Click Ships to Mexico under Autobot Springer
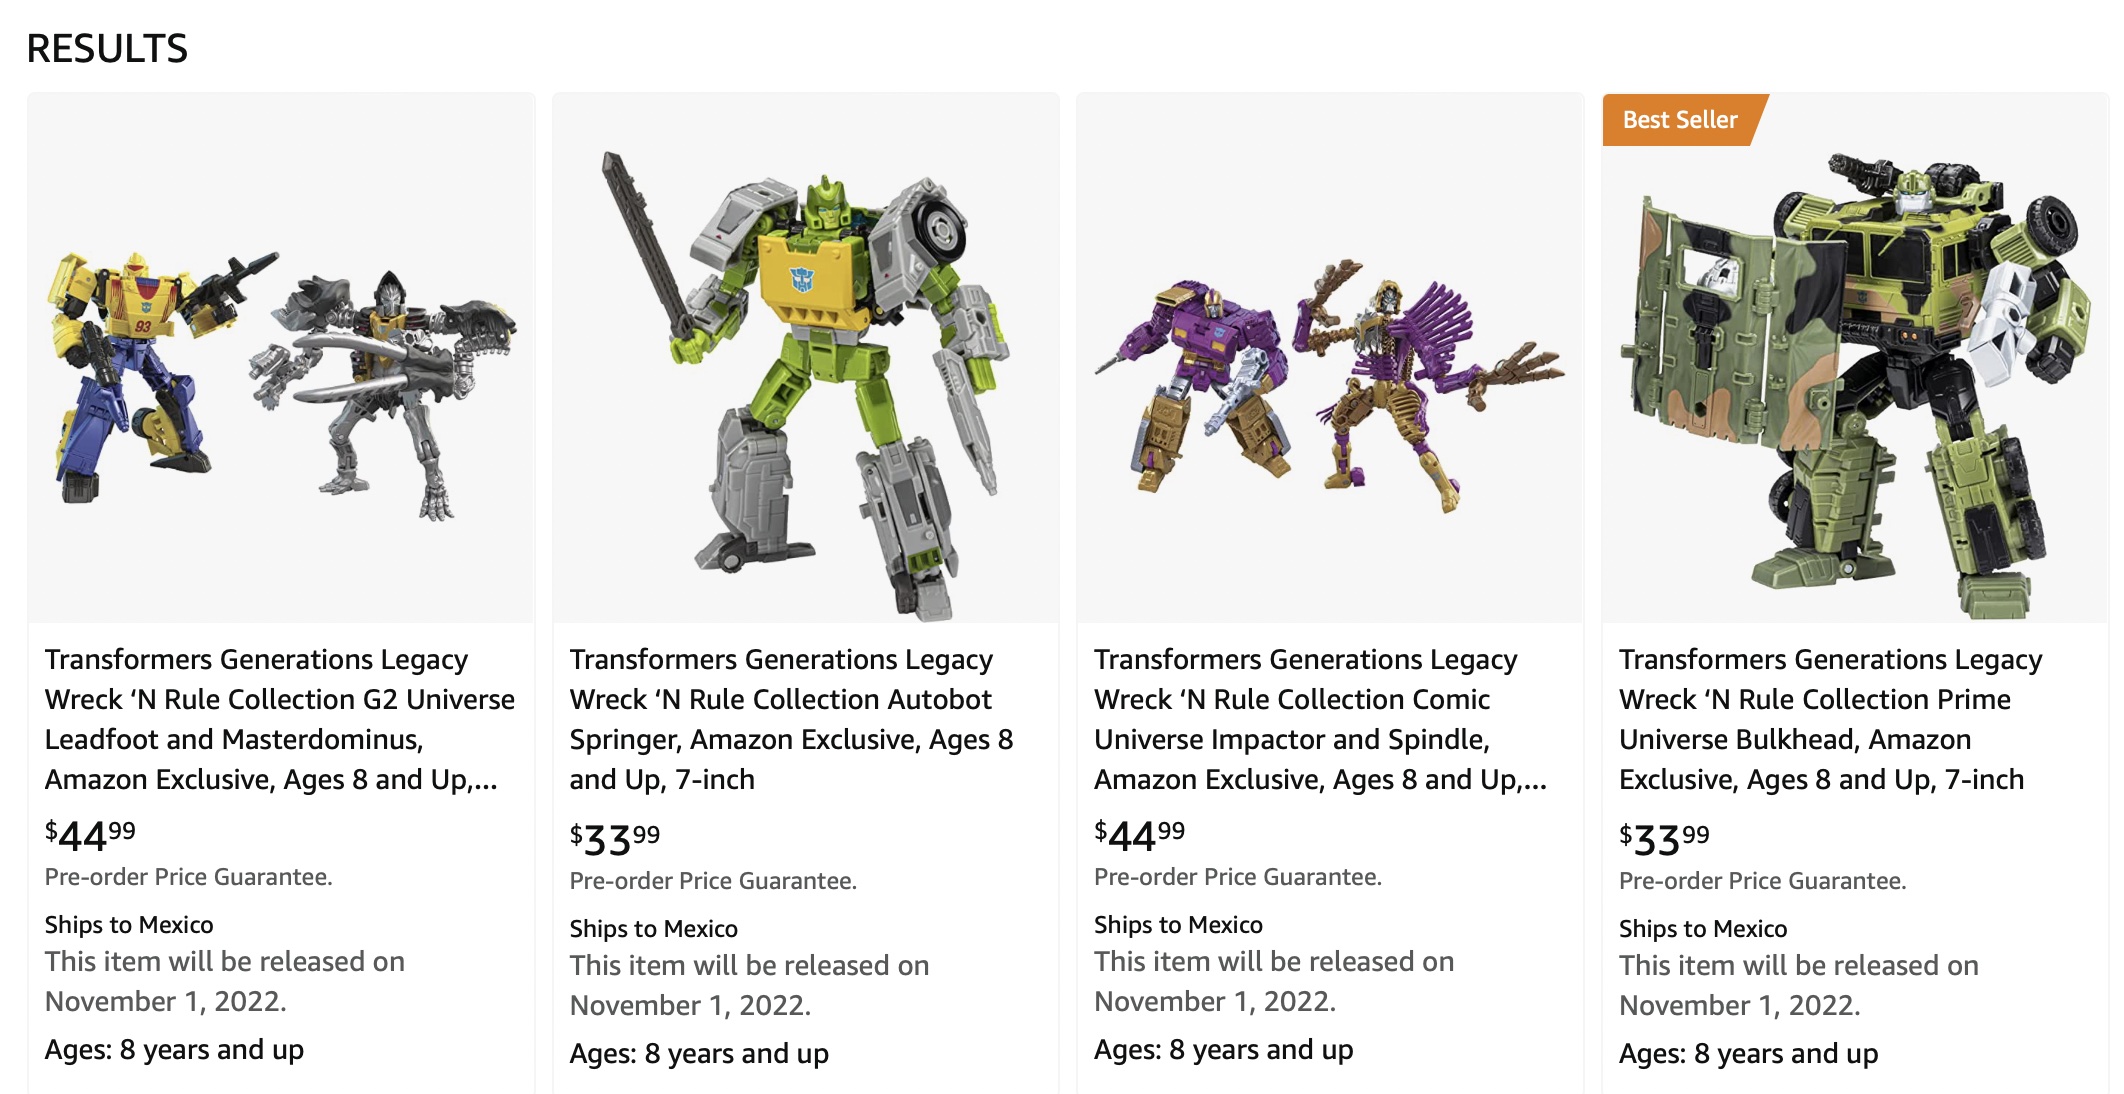2124x1094 pixels. click(x=654, y=929)
